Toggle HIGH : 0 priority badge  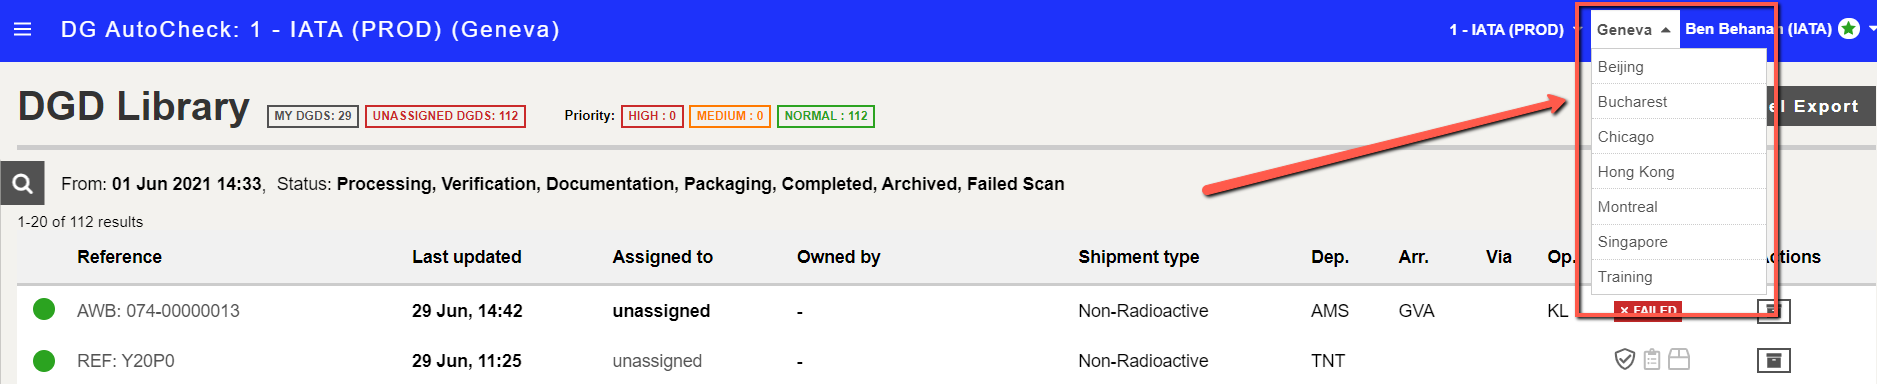652,116
